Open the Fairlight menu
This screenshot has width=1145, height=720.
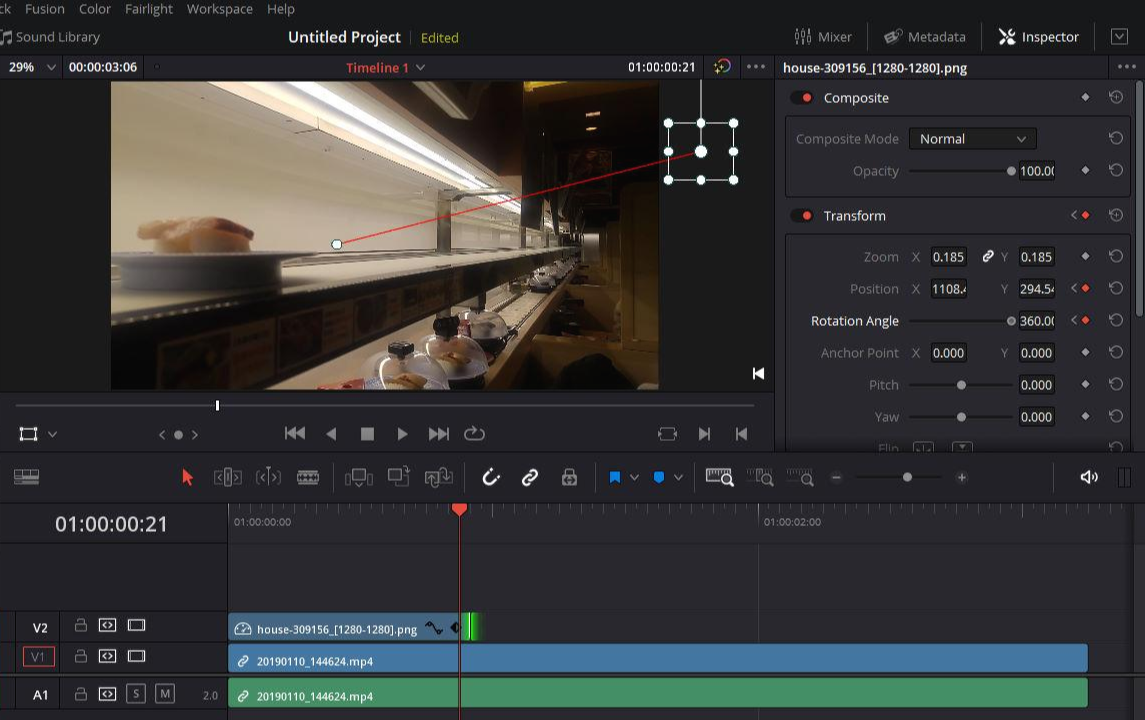tap(149, 9)
